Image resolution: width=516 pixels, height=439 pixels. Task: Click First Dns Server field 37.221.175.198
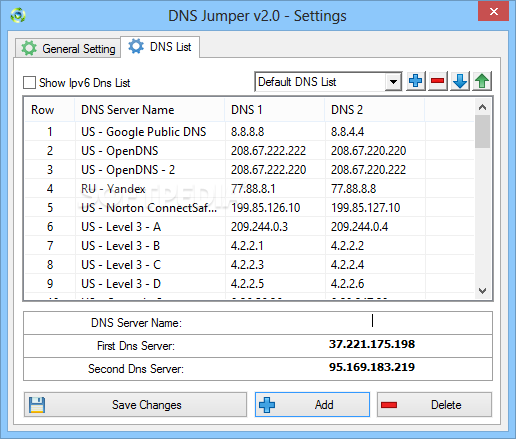click(x=372, y=344)
